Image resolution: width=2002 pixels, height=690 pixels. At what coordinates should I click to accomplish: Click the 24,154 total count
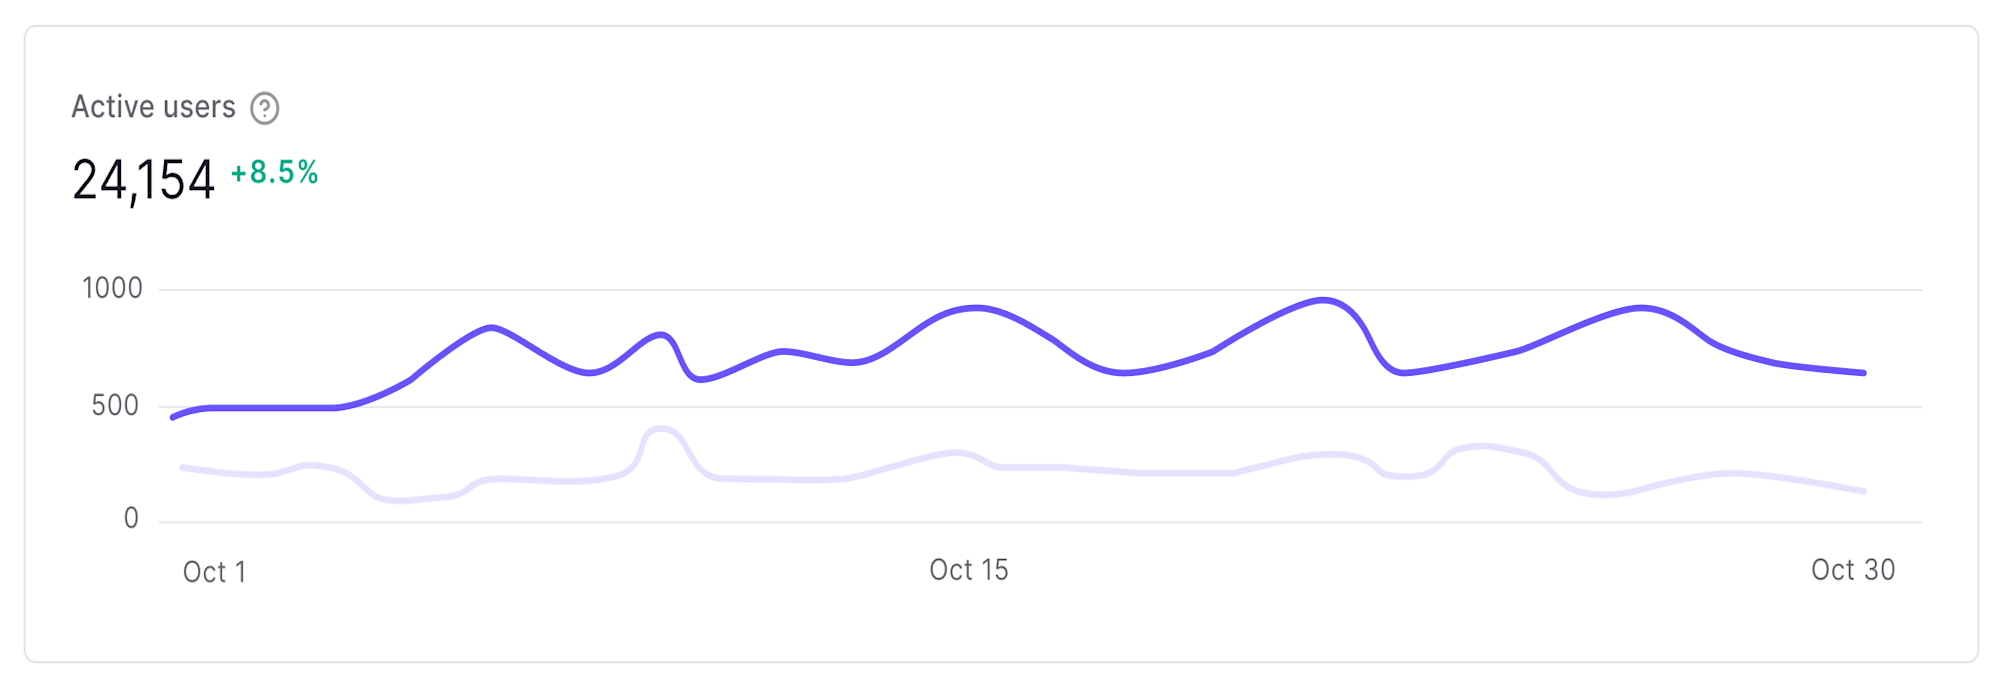tap(143, 180)
